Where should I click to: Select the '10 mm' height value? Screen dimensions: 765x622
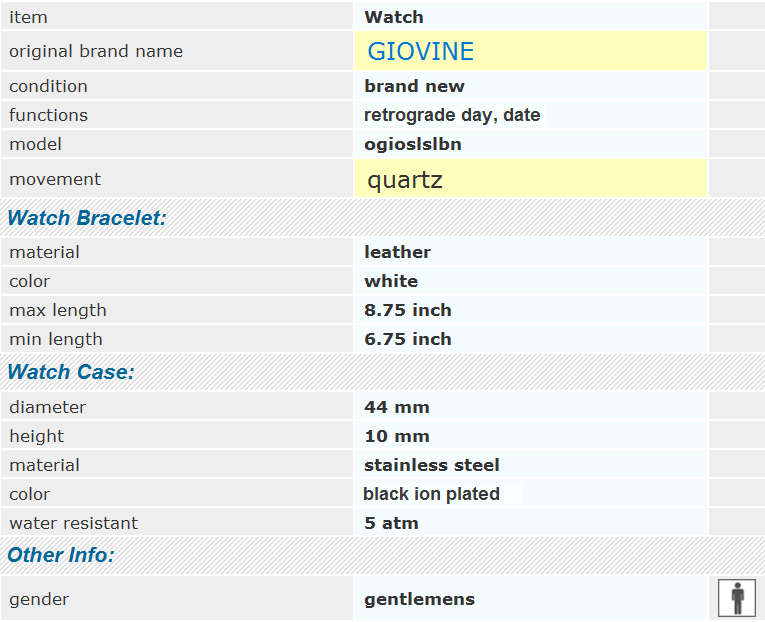[x=397, y=436]
